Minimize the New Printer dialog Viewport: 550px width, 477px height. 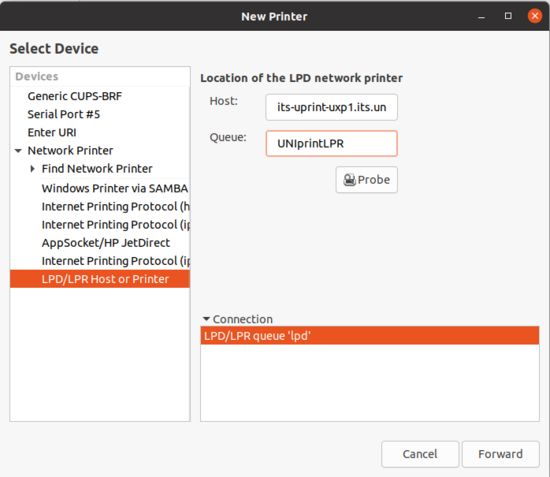[481, 16]
